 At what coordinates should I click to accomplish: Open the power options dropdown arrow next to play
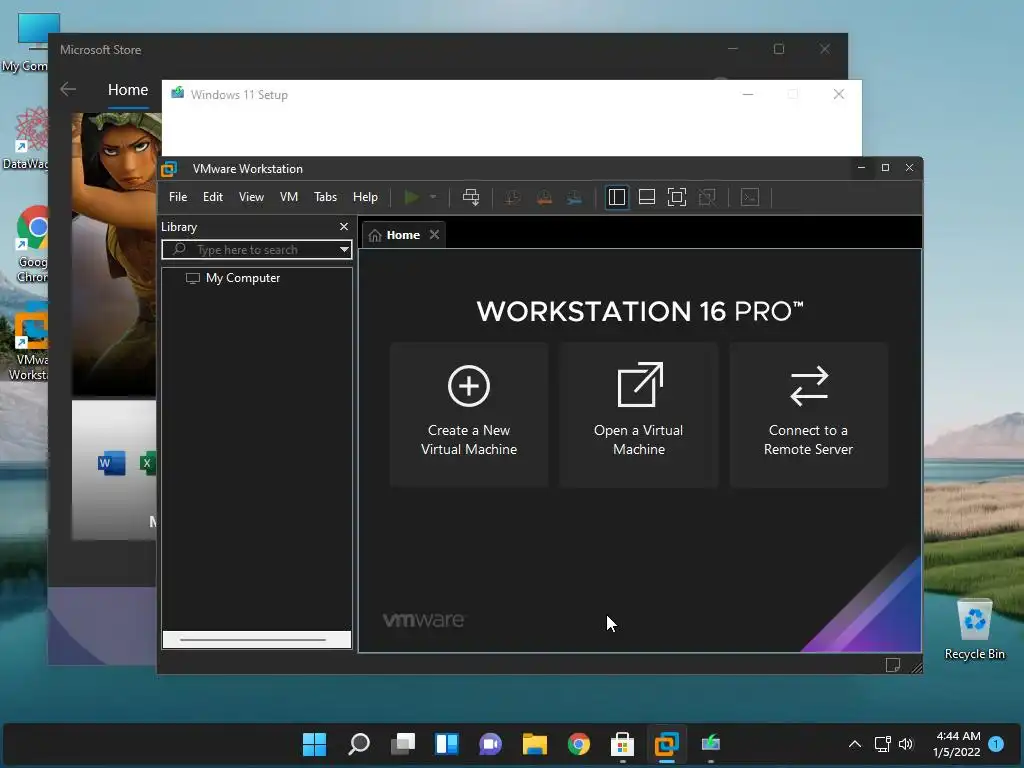(x=432, y=197)
